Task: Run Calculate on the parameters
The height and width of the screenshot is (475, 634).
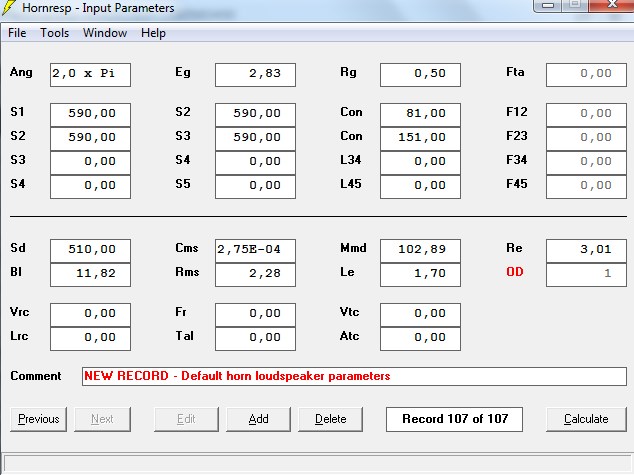Action: pyautogui.click(x=586, y=419)
